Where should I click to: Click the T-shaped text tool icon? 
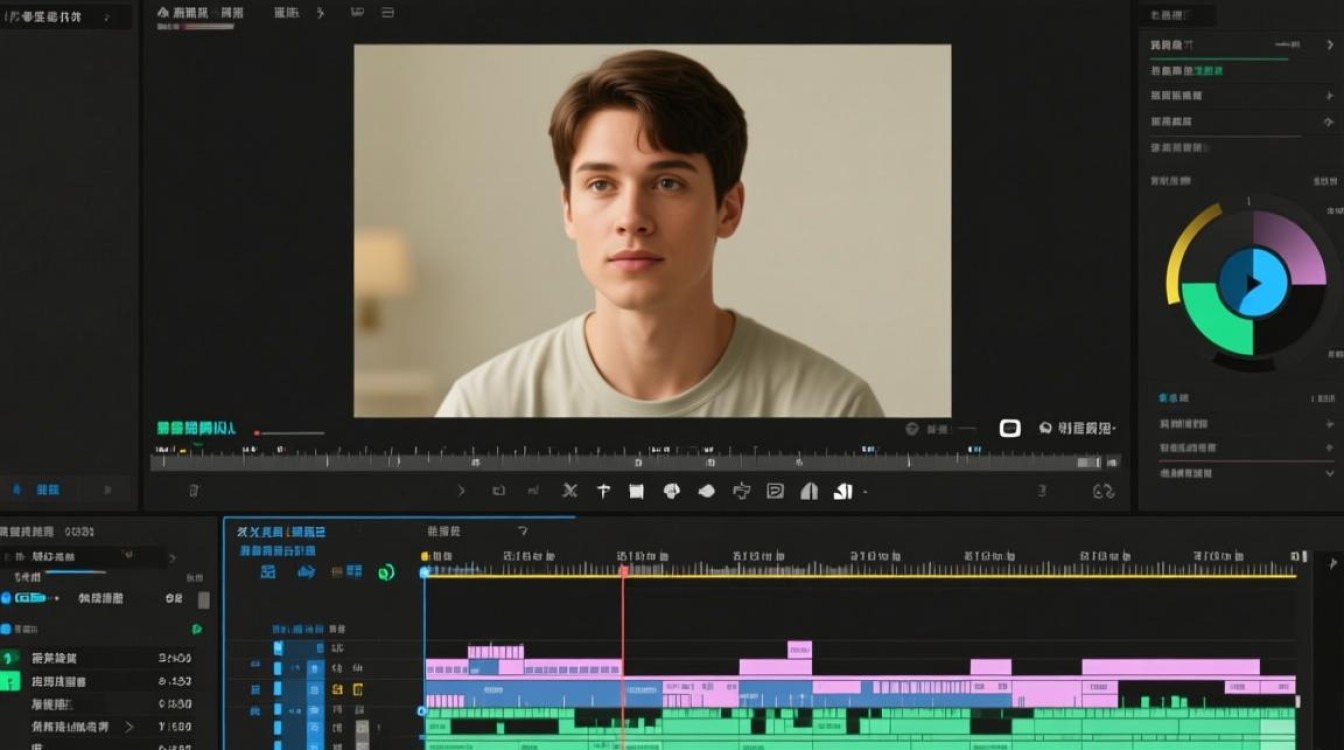[x=603, y=491]
